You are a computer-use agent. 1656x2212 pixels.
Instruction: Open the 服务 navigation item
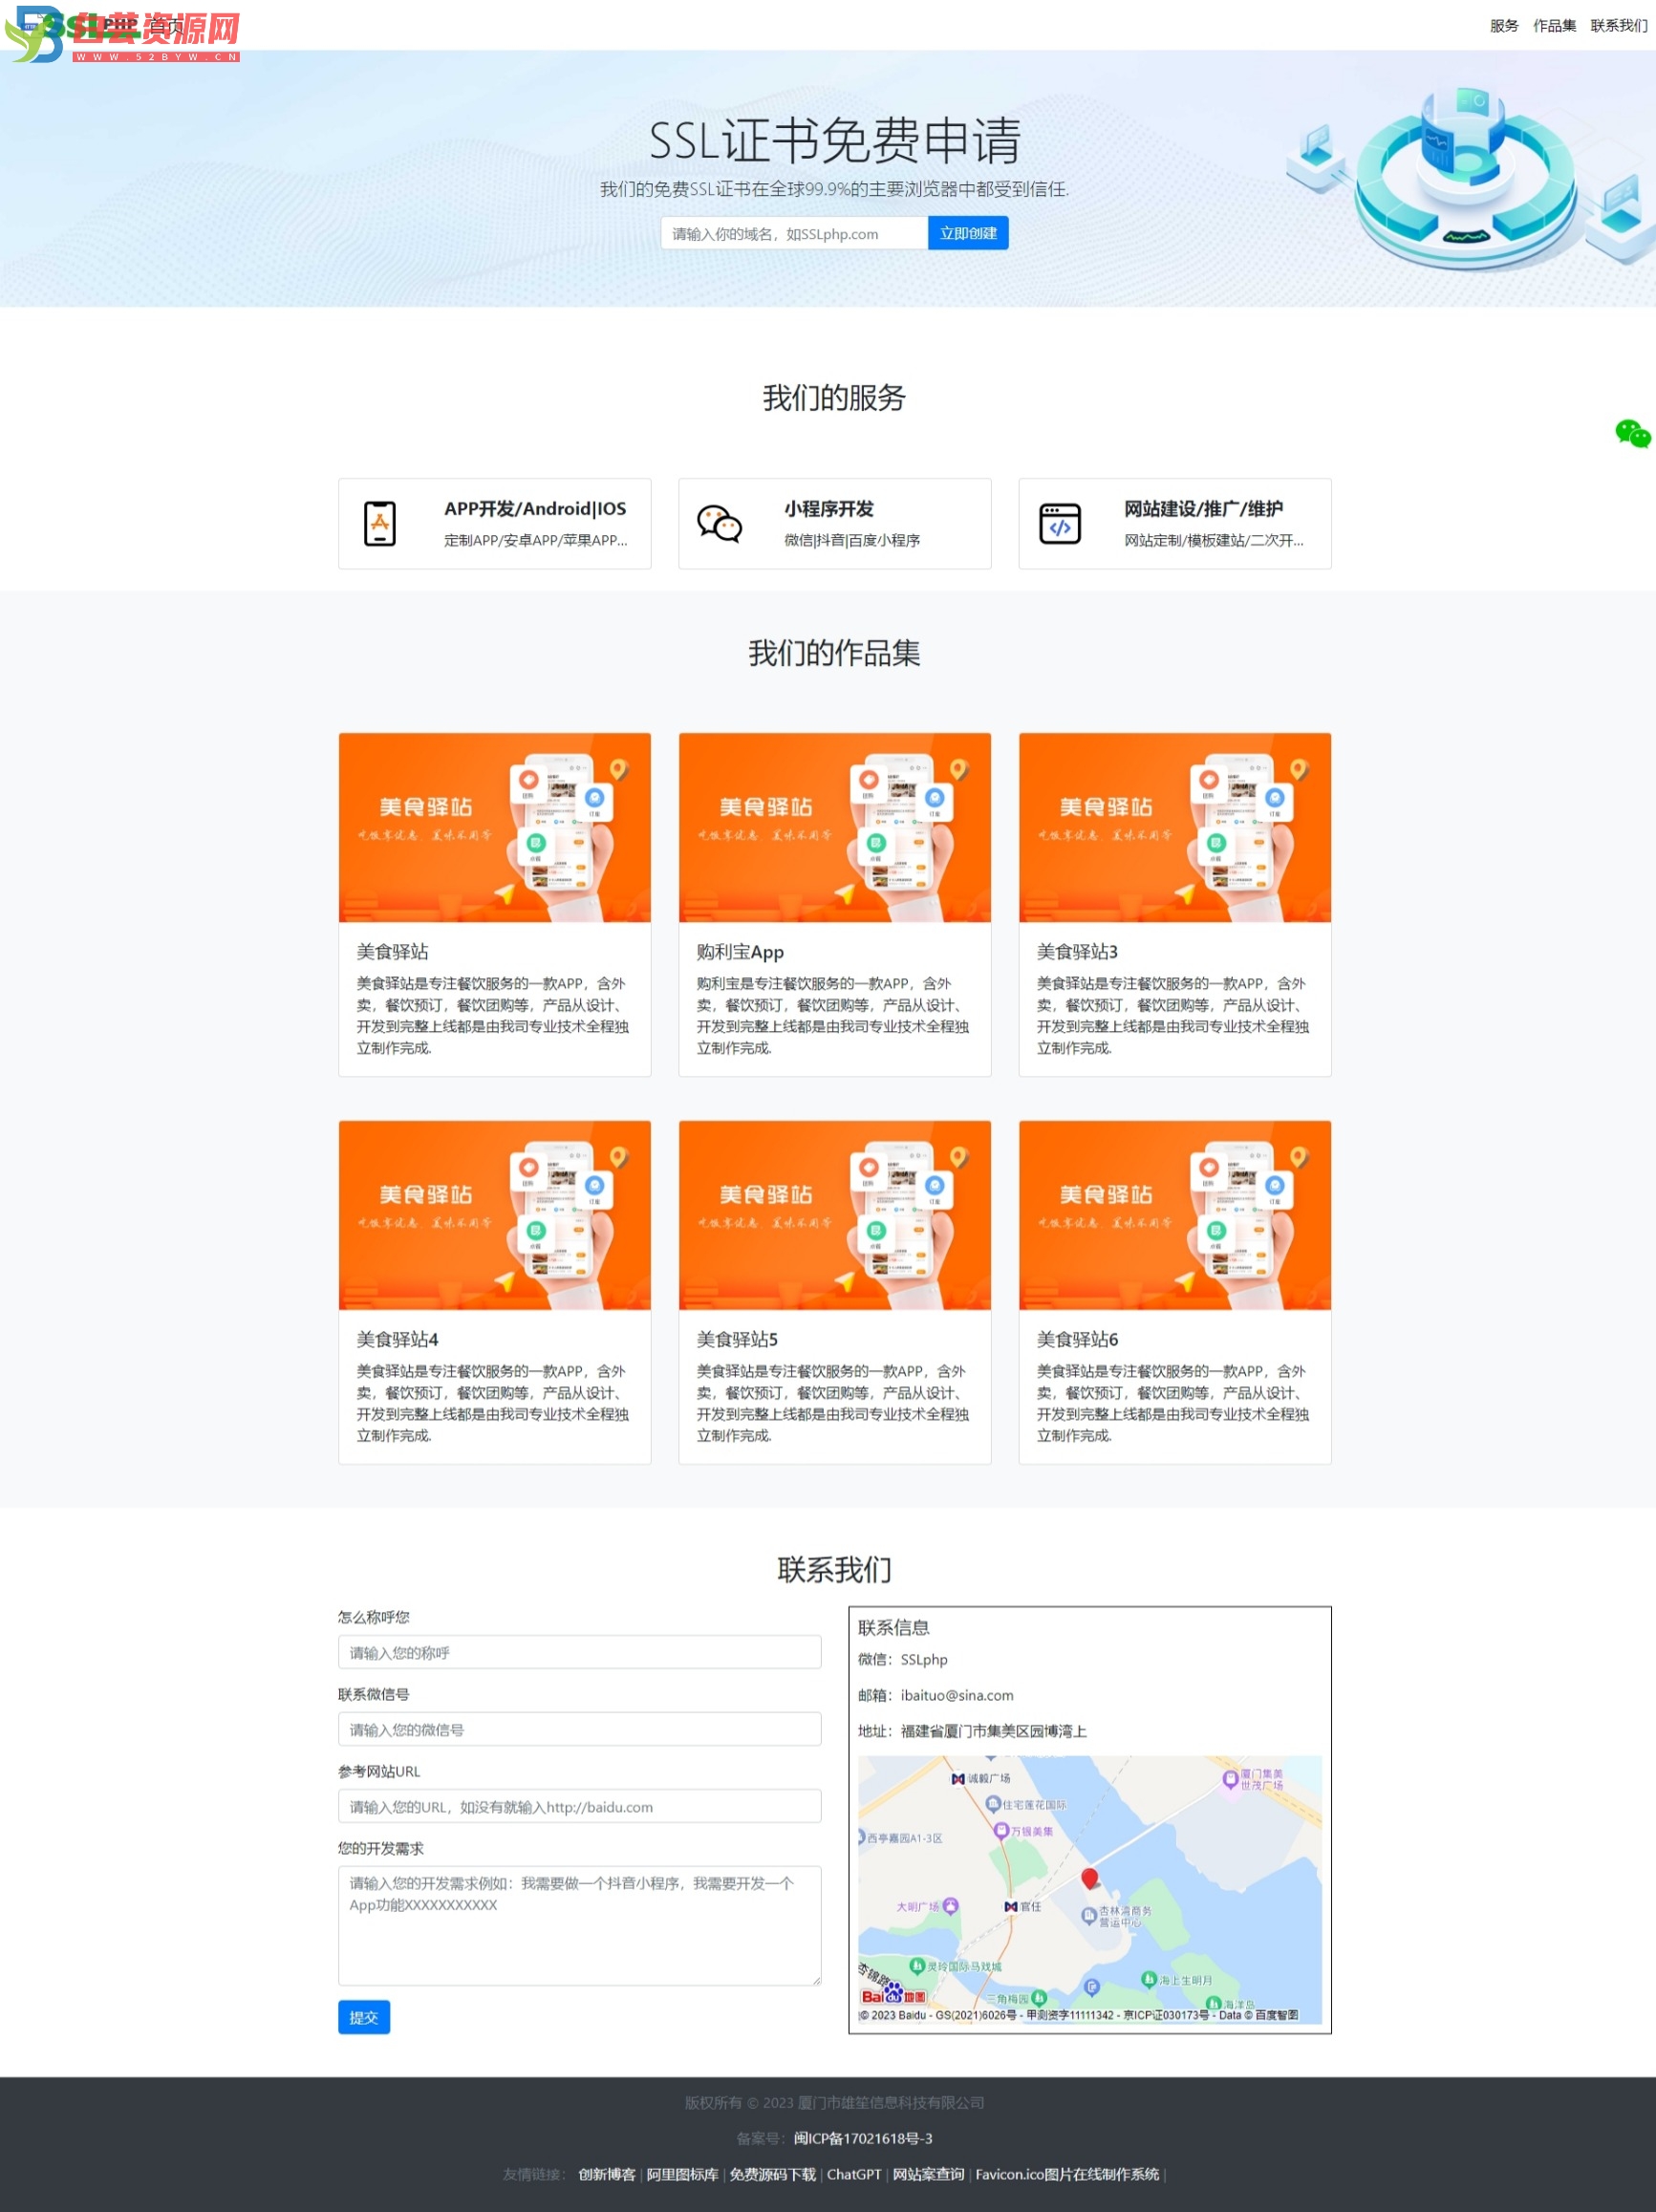pyautogui.click(x=1503, y=26)
